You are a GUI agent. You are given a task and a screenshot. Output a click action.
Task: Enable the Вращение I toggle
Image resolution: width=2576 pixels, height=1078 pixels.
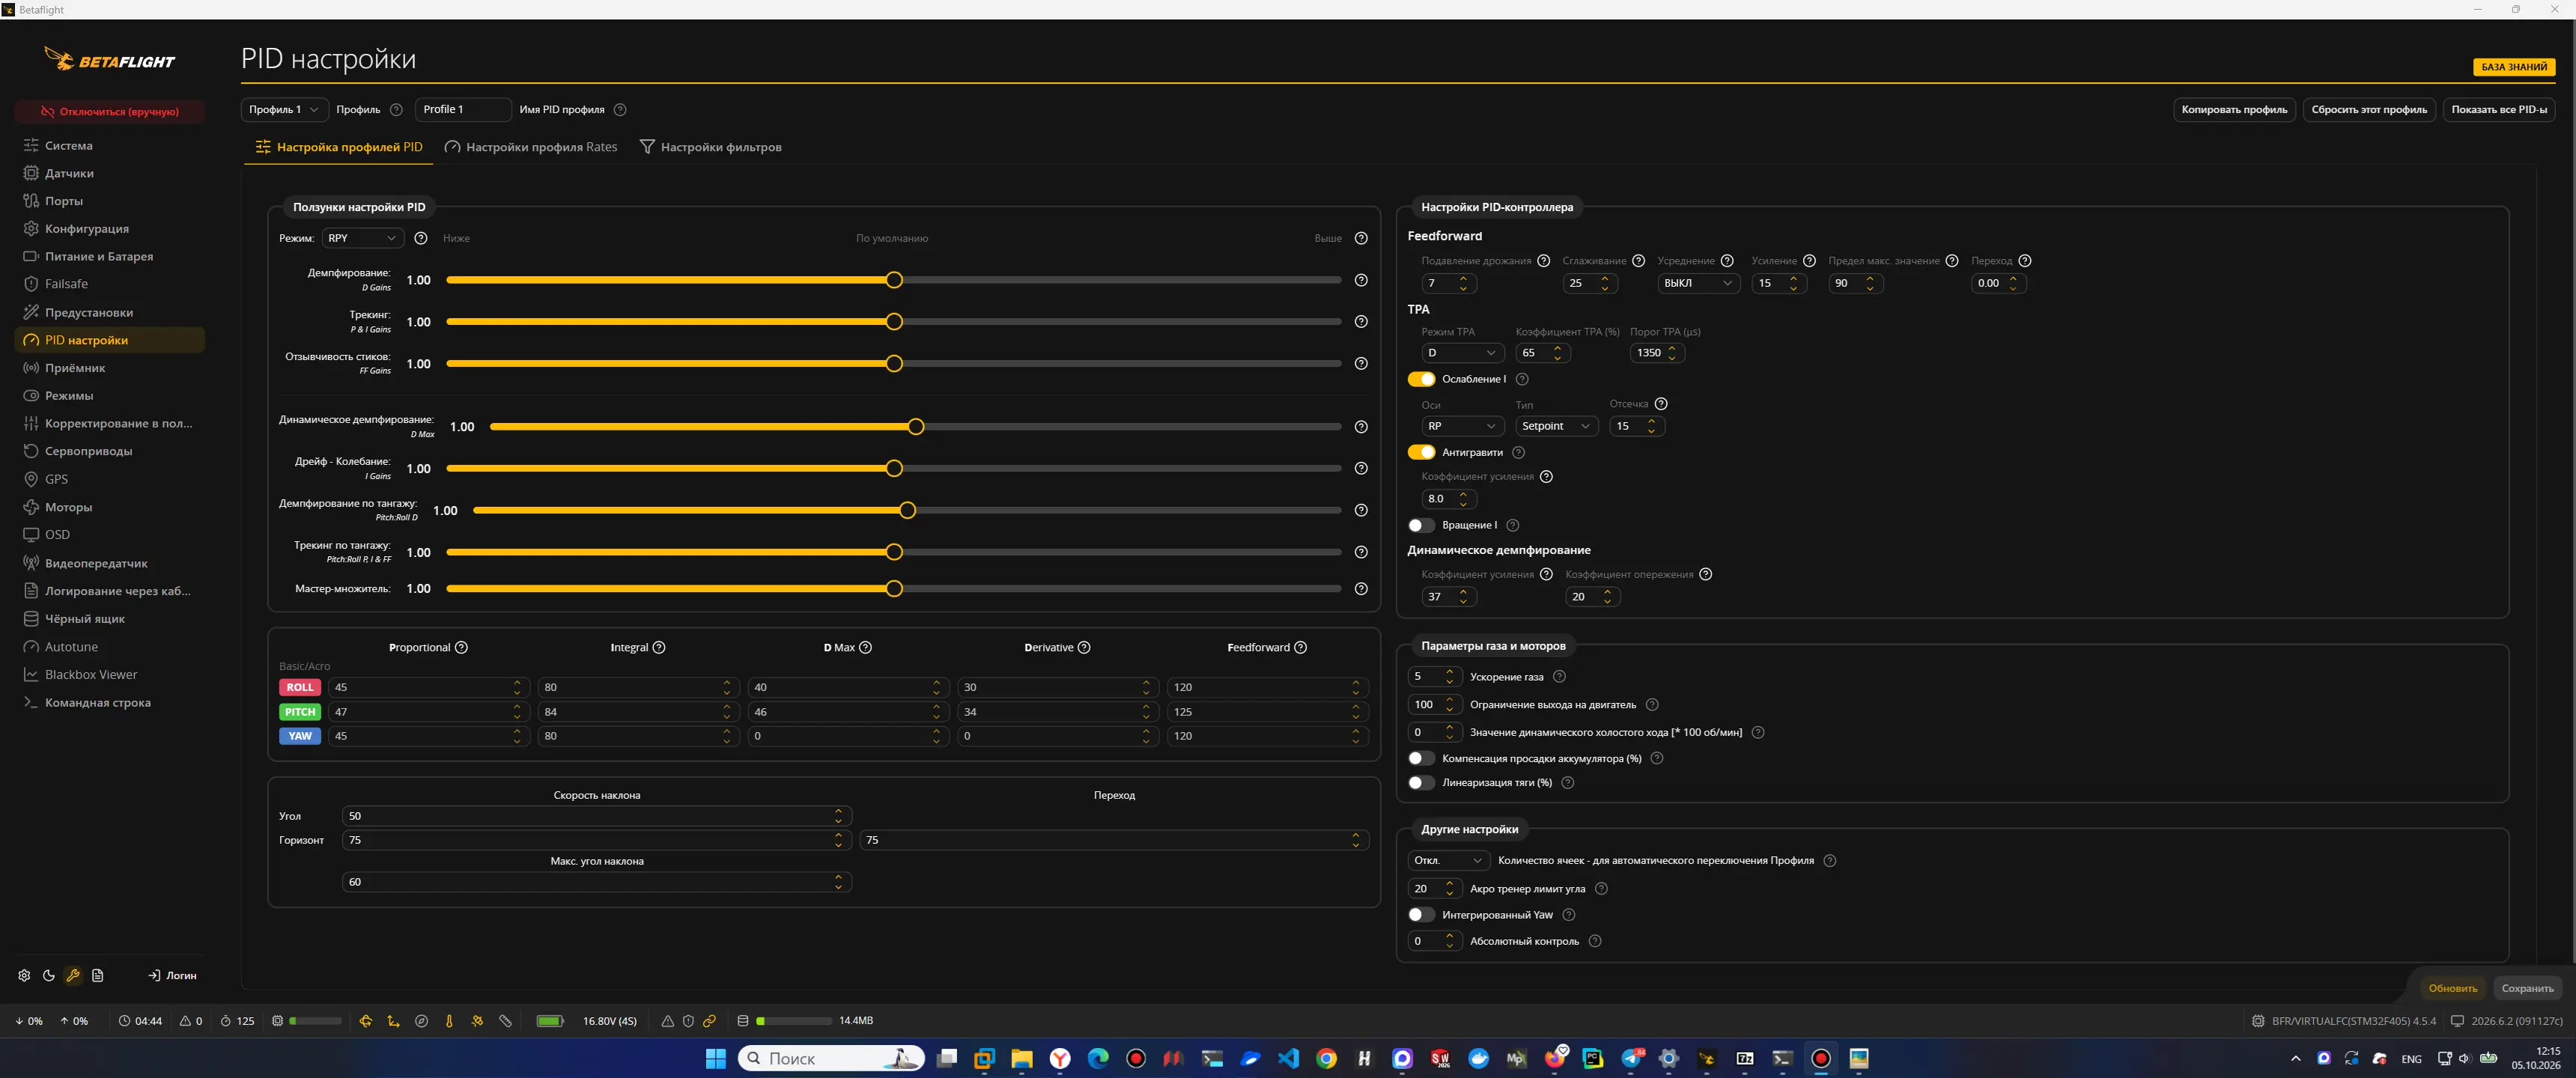coord(1421,525)
